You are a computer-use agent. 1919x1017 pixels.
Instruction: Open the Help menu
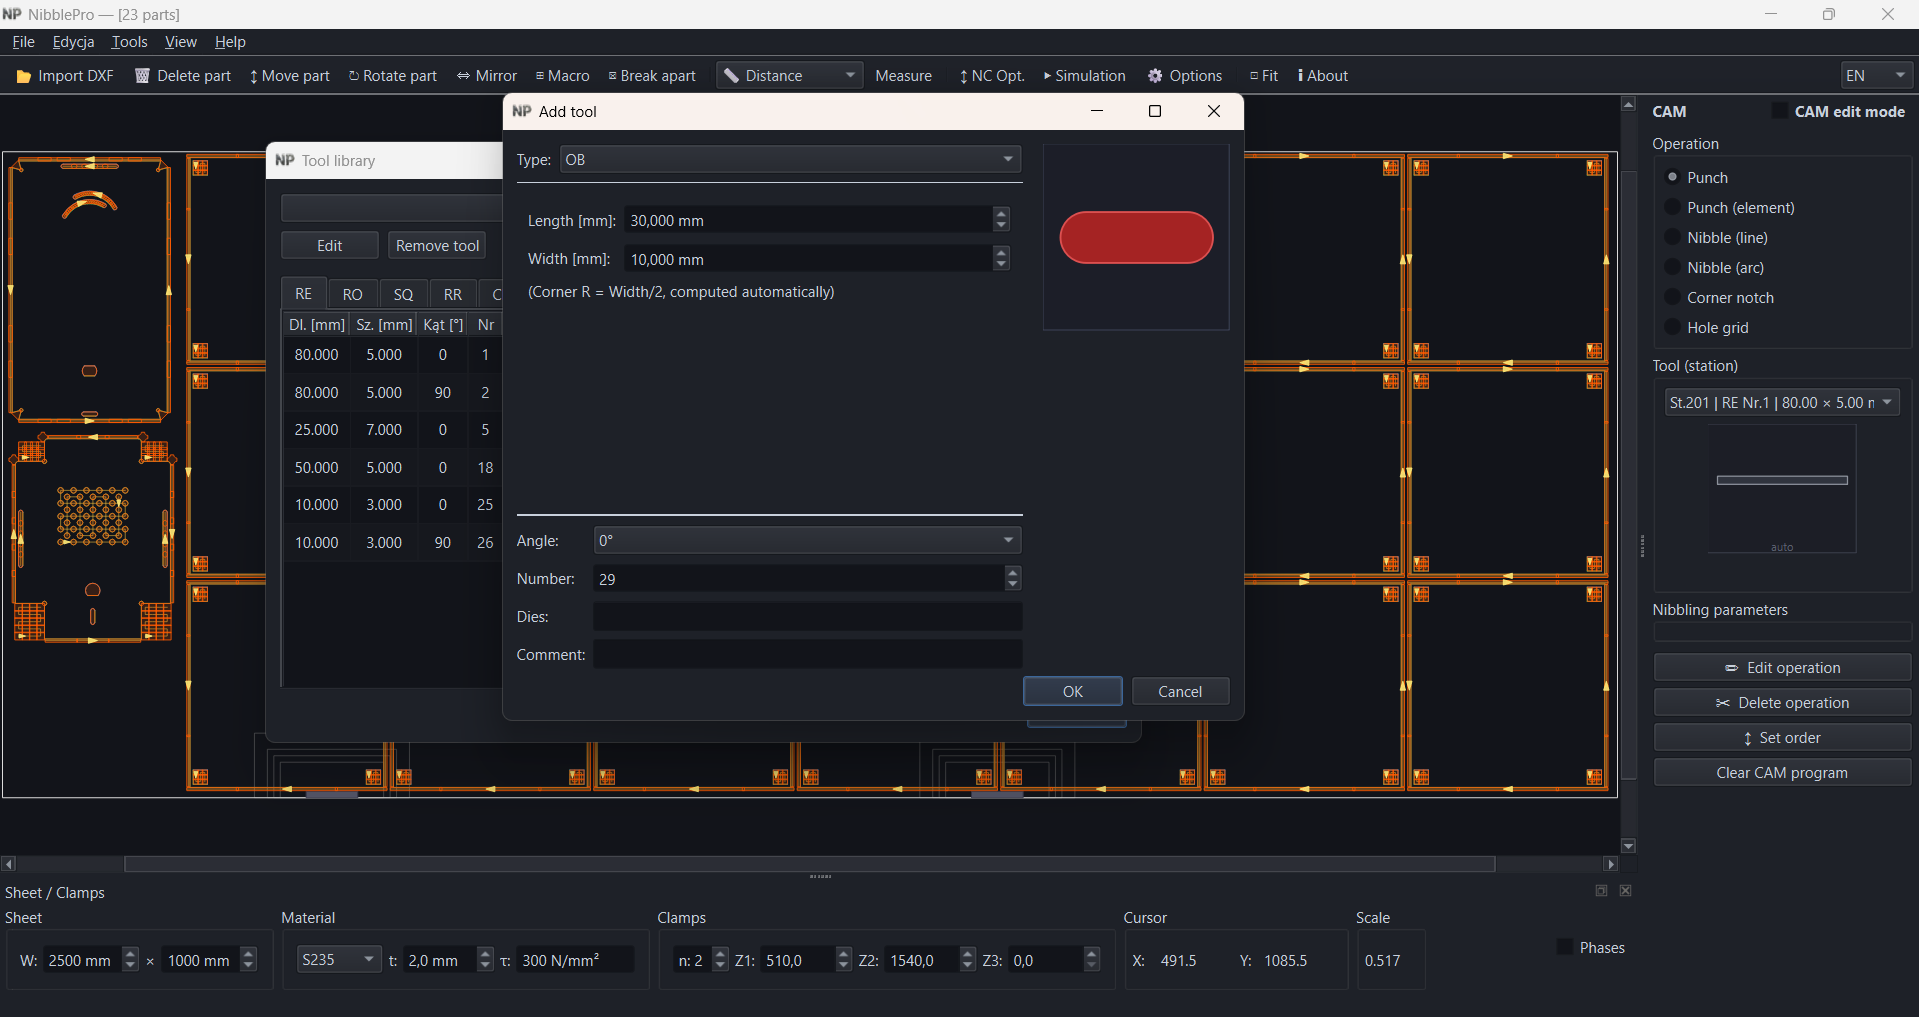click(x=230, y=42)
